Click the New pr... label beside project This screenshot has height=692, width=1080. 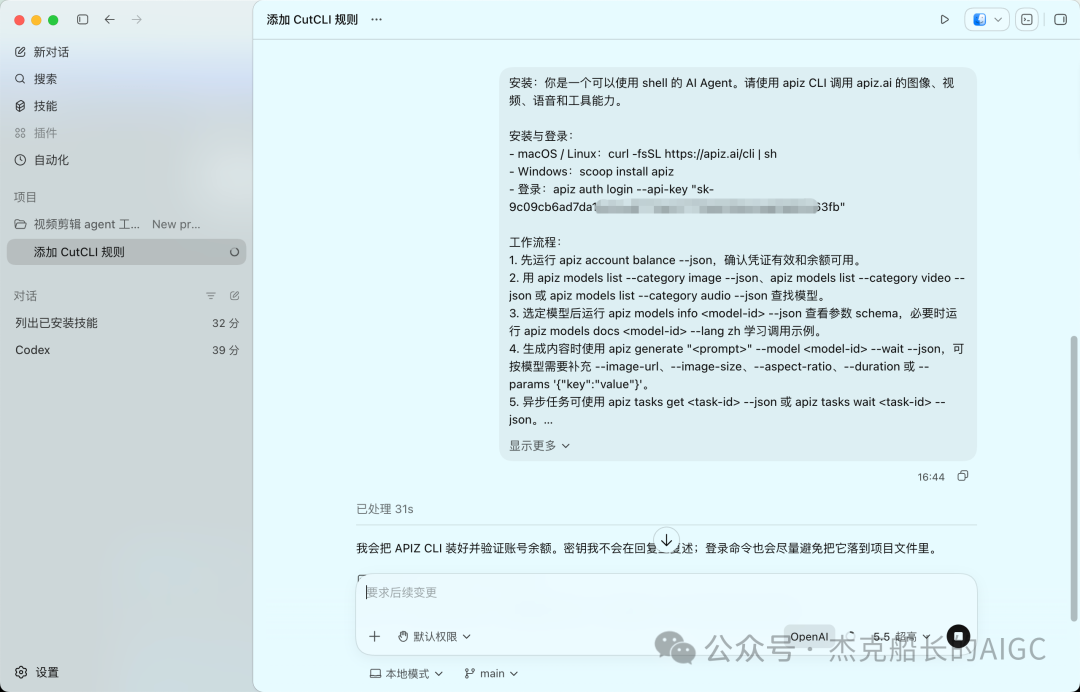[x=176, y=224]
